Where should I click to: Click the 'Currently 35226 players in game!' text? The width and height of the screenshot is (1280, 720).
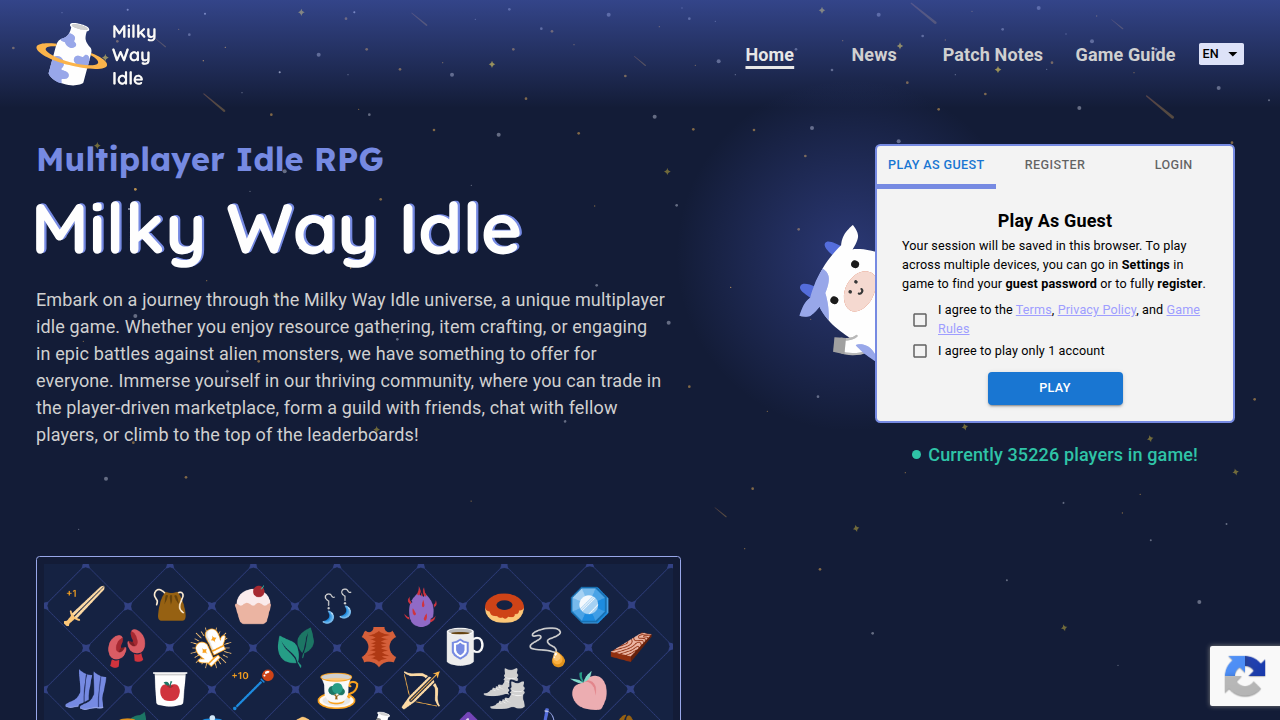coord(1063,455)
